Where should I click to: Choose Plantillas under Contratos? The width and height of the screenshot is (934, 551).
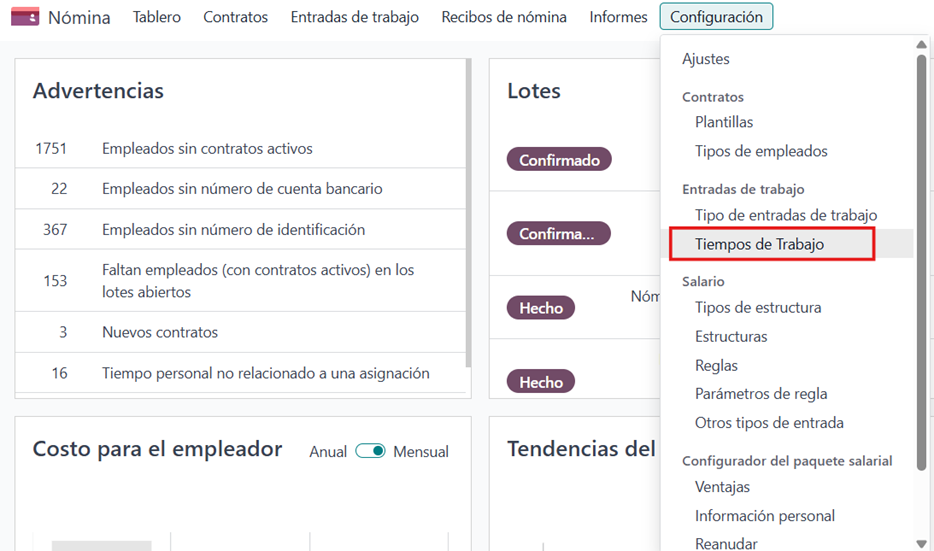point(724,122)
